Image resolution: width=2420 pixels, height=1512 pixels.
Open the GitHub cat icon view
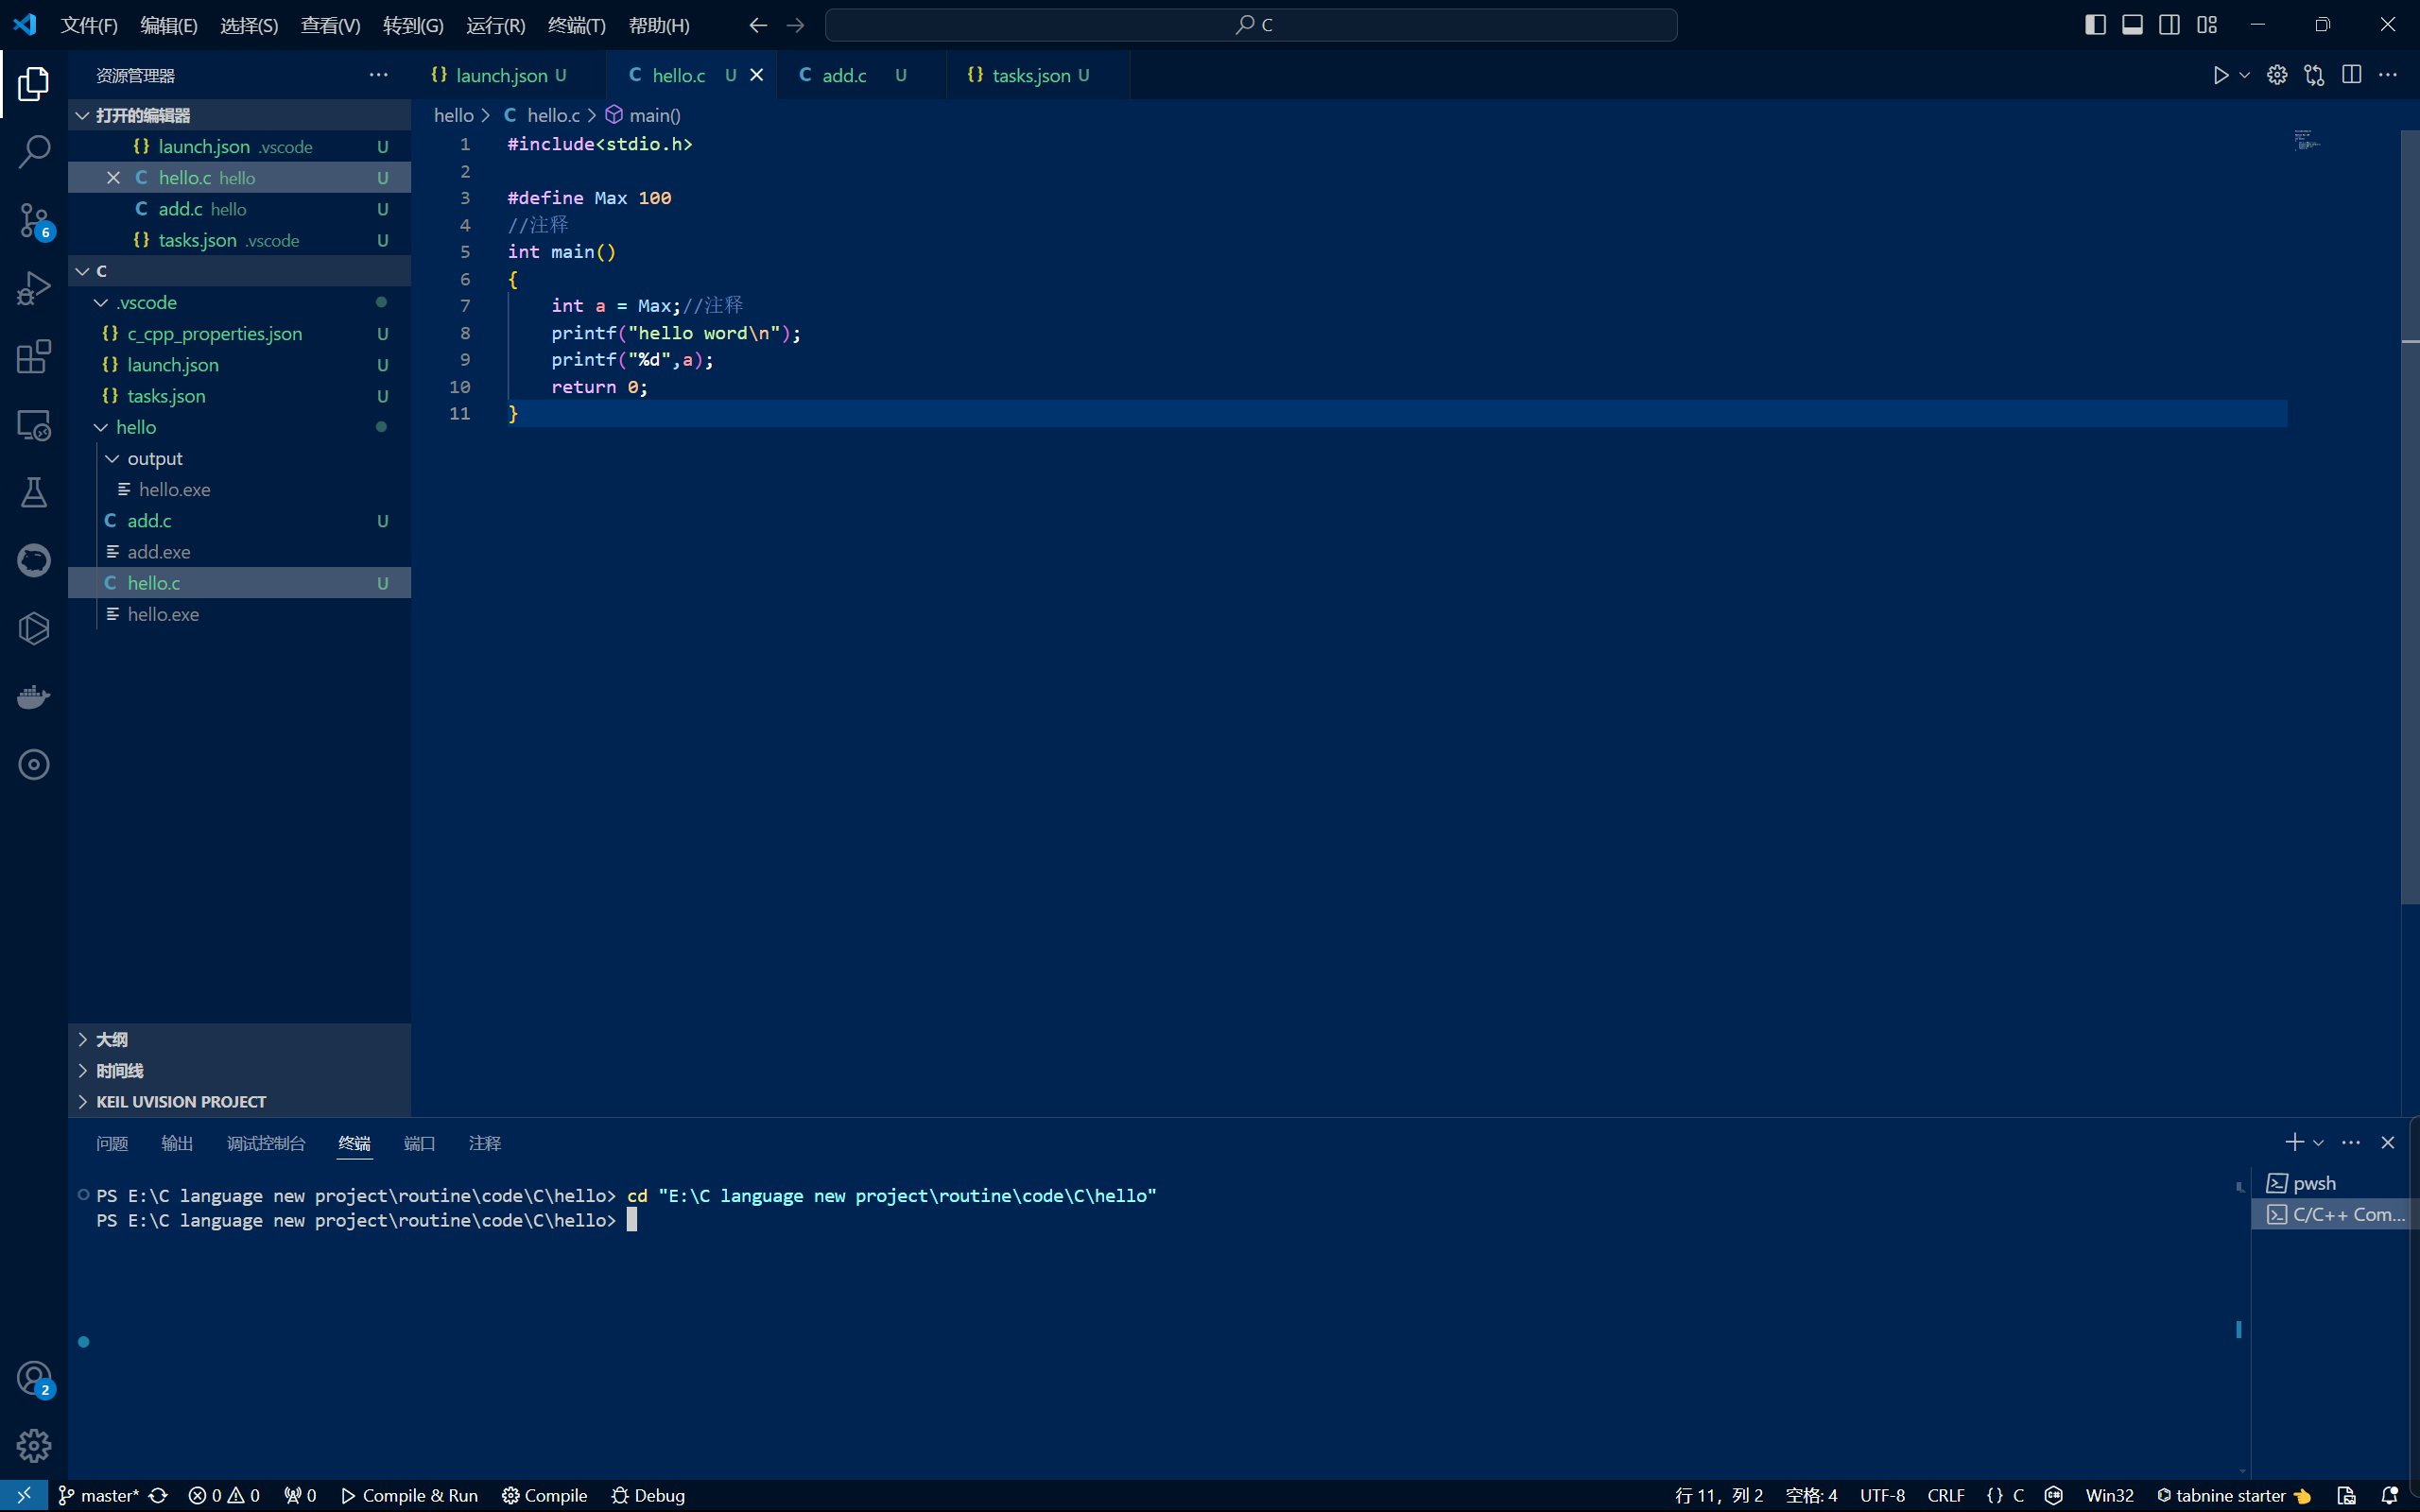coord(33,560)
